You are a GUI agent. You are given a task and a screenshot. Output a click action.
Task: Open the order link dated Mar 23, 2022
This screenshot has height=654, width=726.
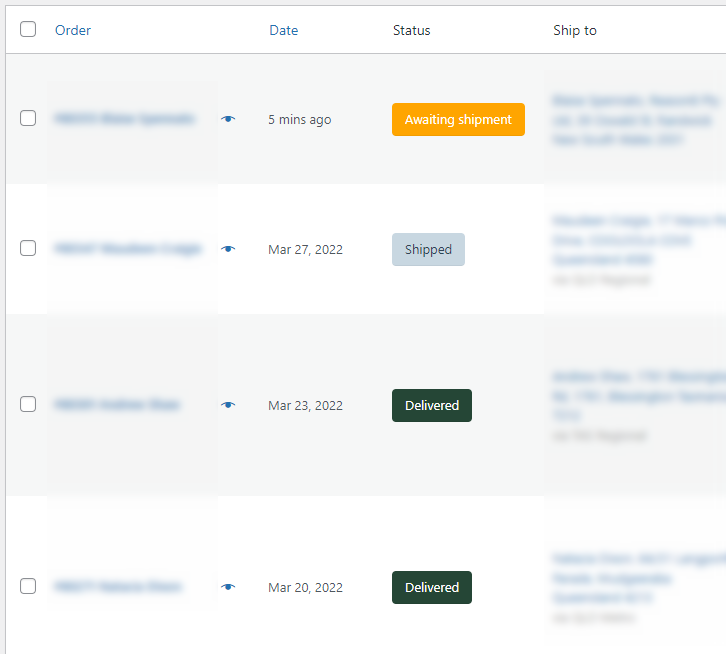(x=116, y=405)
